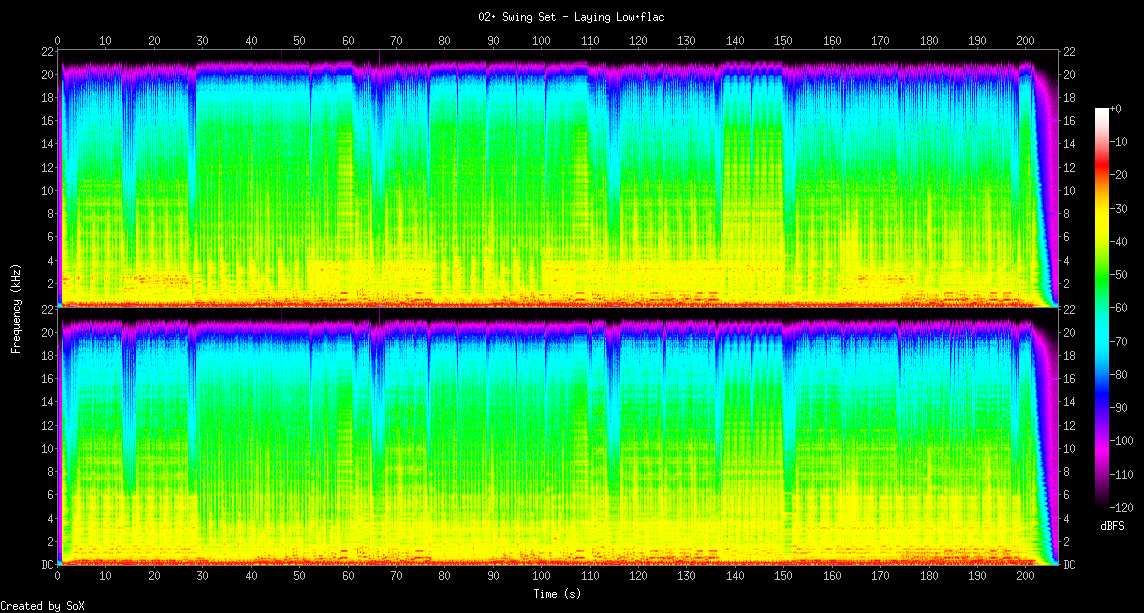Click the 200 mark on the bottom time axis
The width and height of the screenshot is (1144, 613).
point(1025,577)
